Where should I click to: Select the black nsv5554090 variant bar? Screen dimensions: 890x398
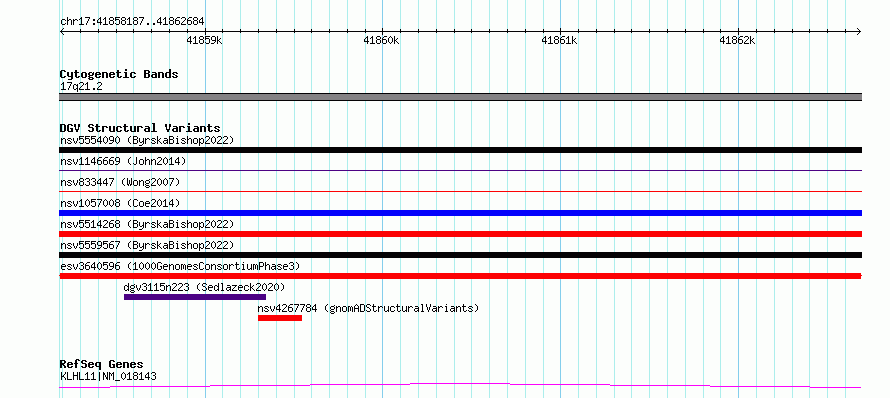(x=460, y=150)
